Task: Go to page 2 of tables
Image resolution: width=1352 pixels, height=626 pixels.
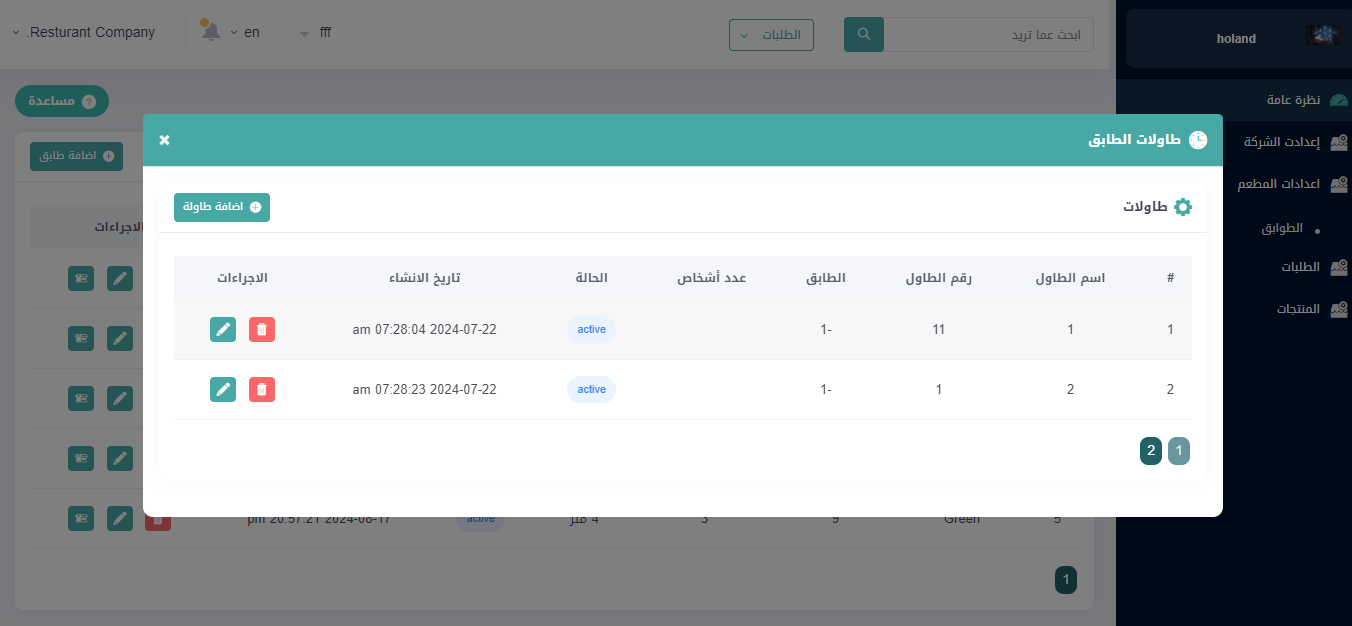Action: [x=1151, y=451]
